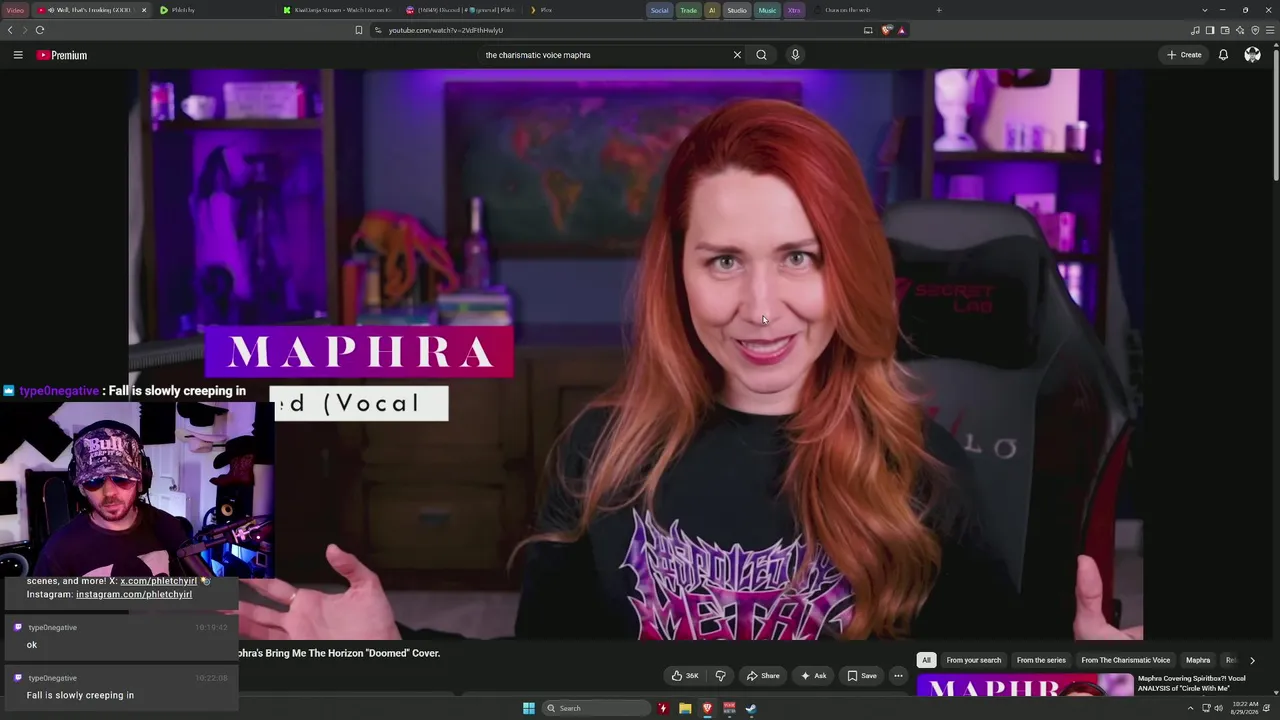
Task: Open the Windows Start menu
Action: click(529, 708)
